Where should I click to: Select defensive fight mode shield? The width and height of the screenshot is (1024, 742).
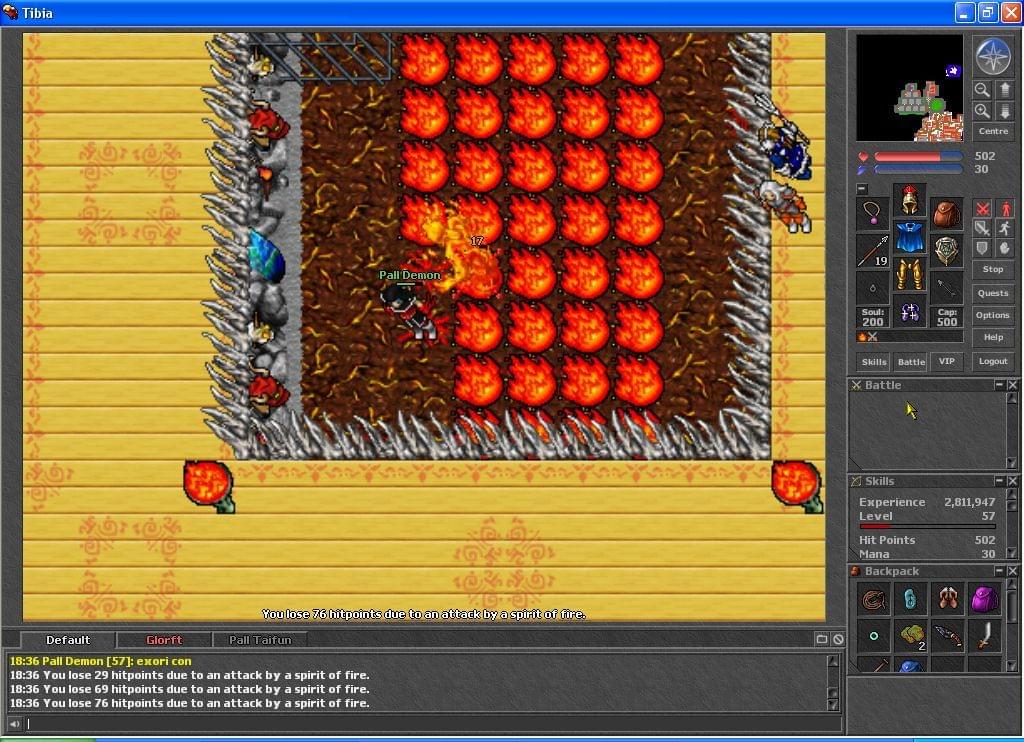tap(982, 248)
